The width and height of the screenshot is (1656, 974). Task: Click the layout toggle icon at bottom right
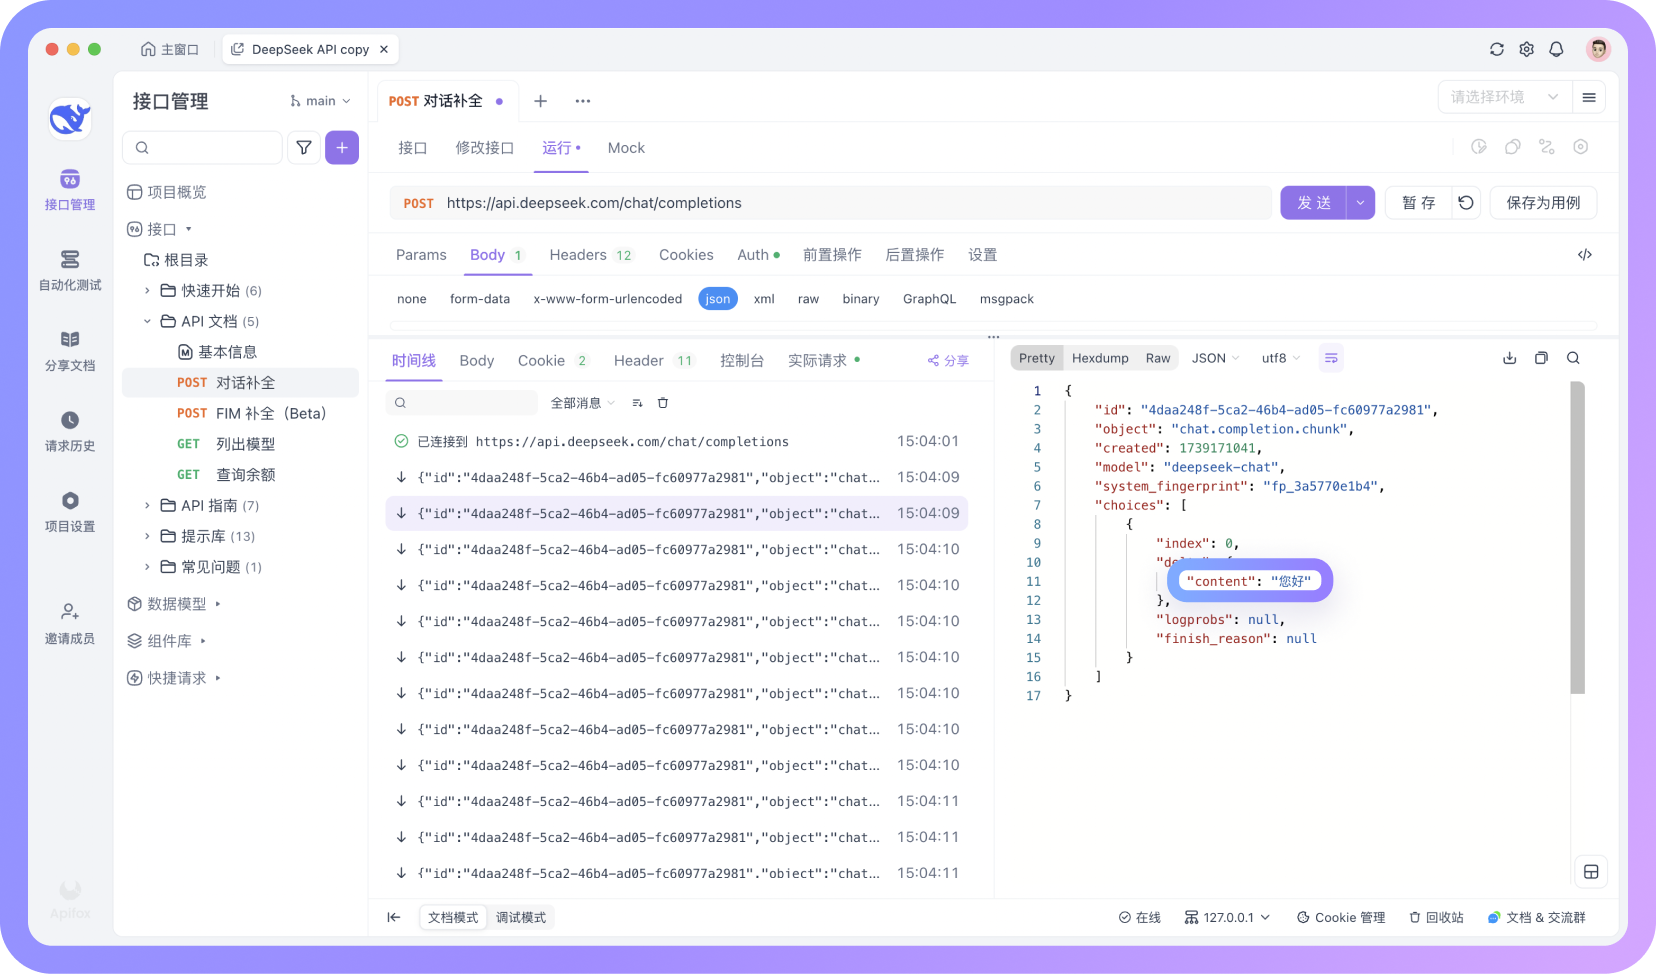point(1591,872)
